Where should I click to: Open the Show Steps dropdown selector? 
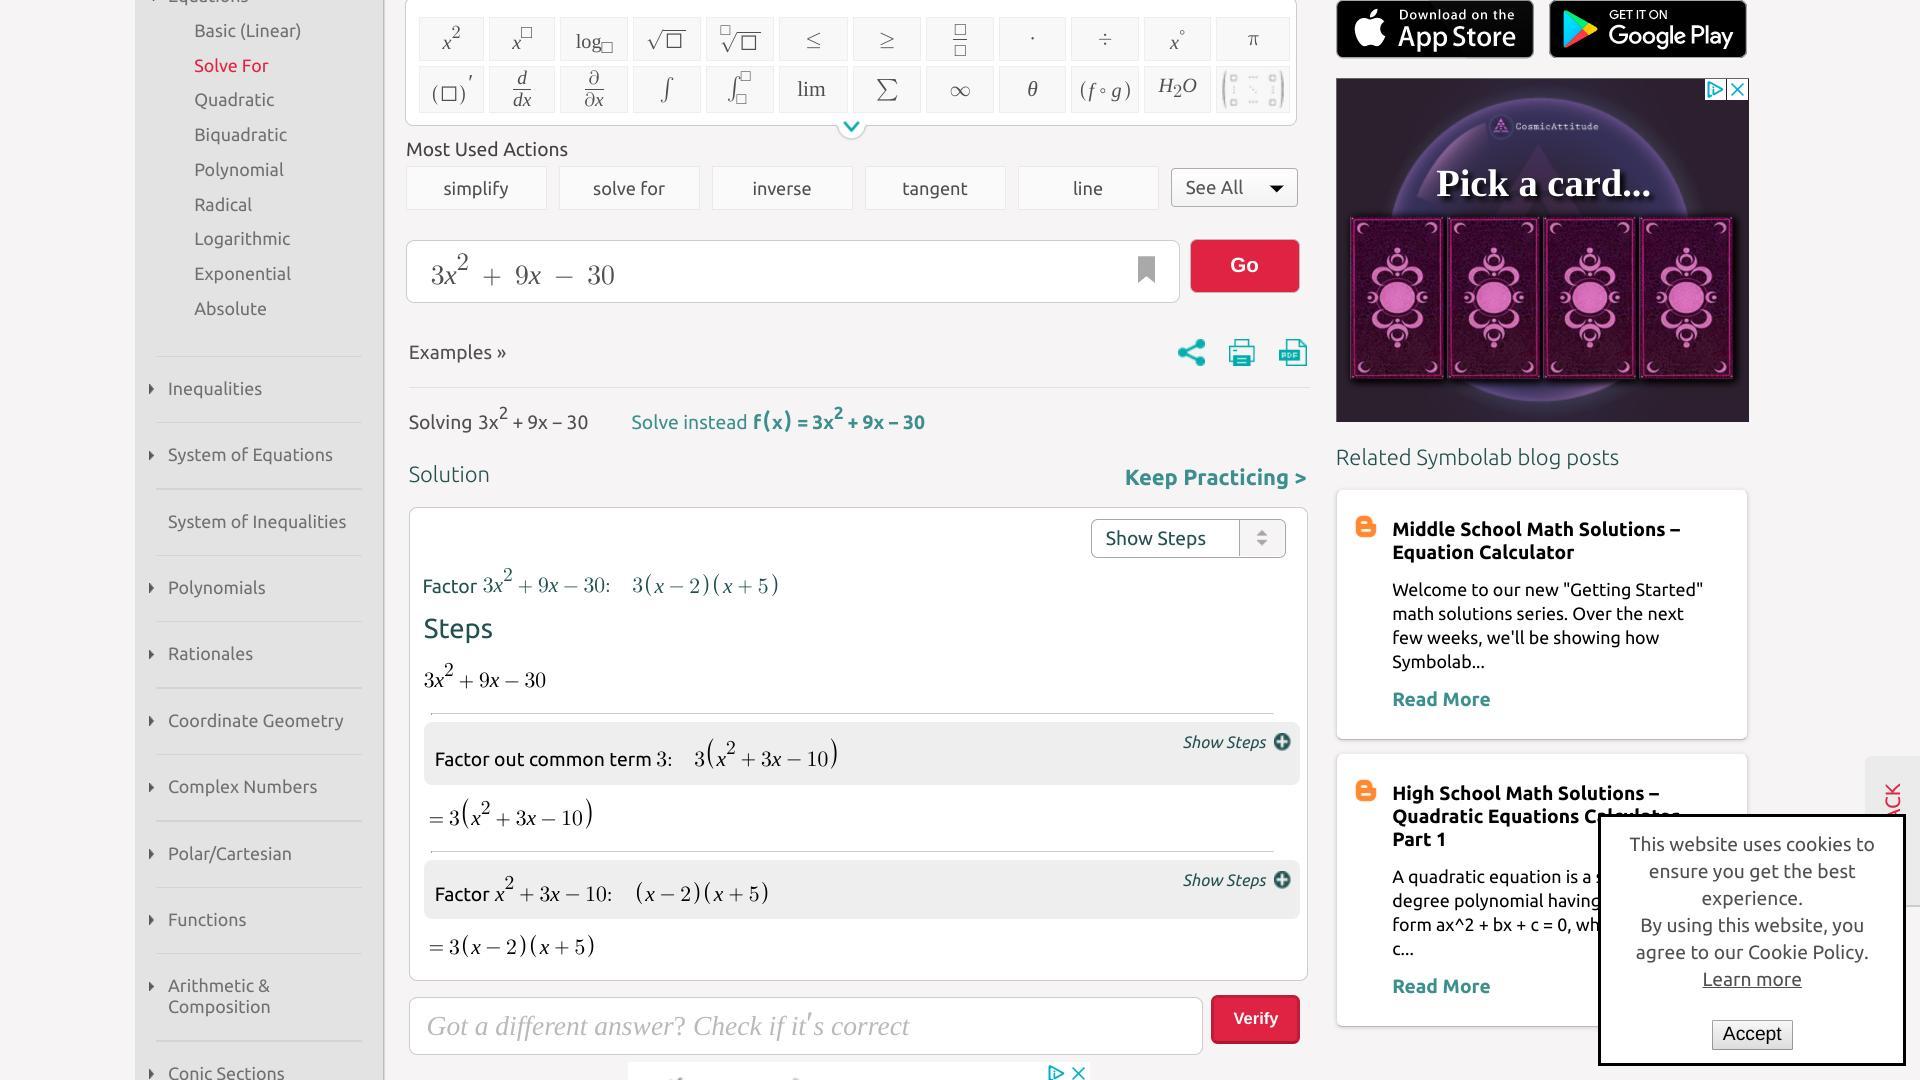(1187, 539)
